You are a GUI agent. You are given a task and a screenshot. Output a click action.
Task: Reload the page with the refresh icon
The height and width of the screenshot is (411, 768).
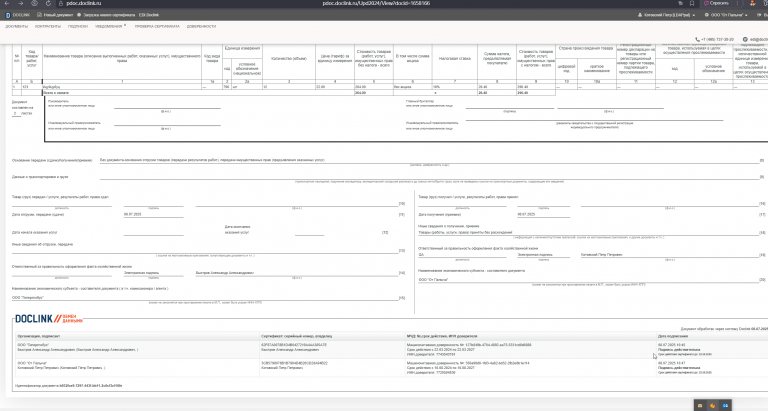(x=48, y=3)
